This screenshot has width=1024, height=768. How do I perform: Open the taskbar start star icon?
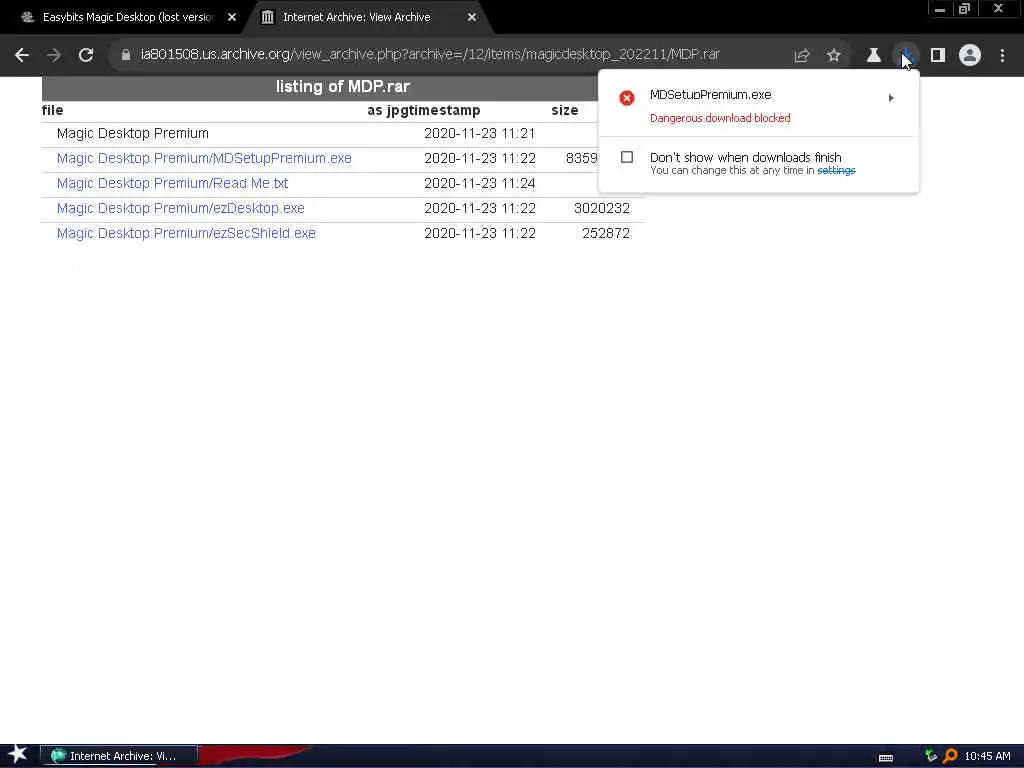tap(18, 754)
